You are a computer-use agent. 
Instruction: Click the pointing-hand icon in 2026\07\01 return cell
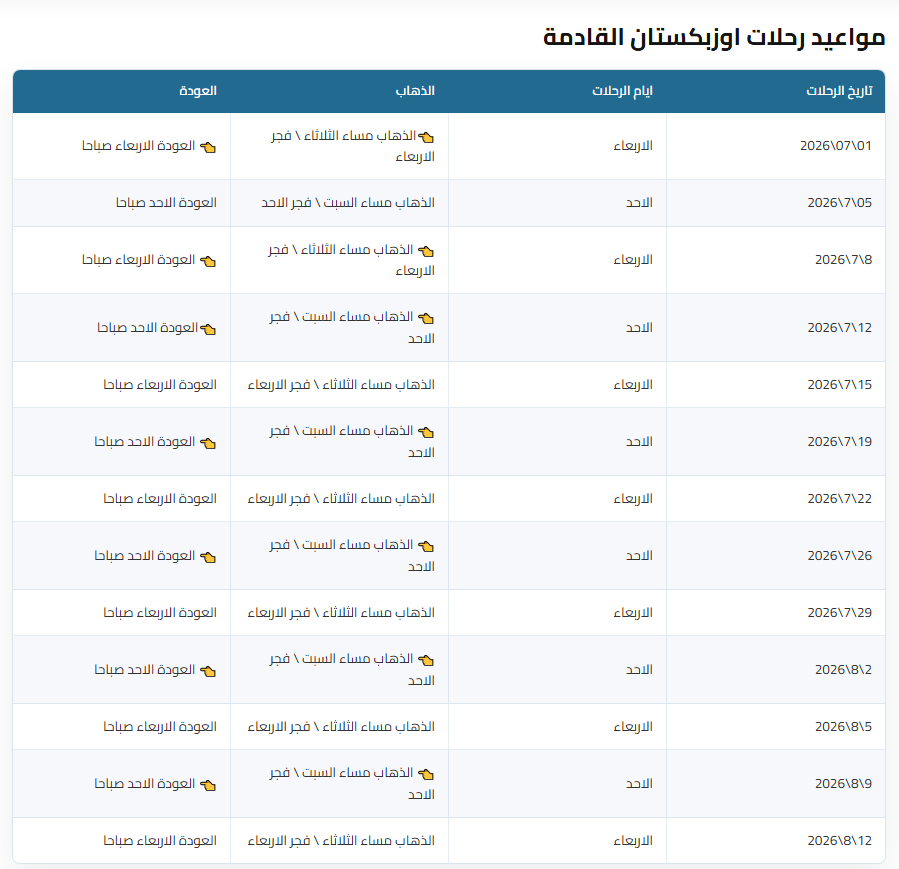[x=208, y=147]
